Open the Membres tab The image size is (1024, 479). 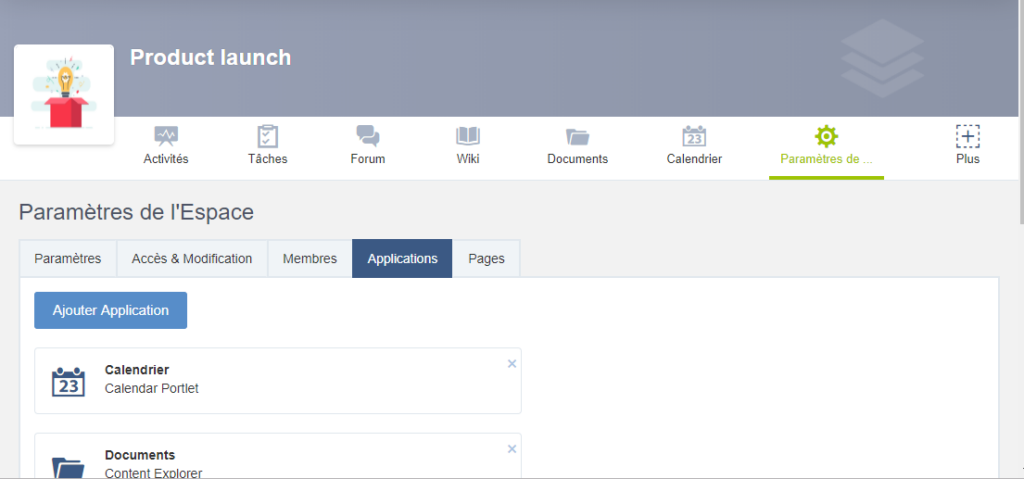[310, 259]
